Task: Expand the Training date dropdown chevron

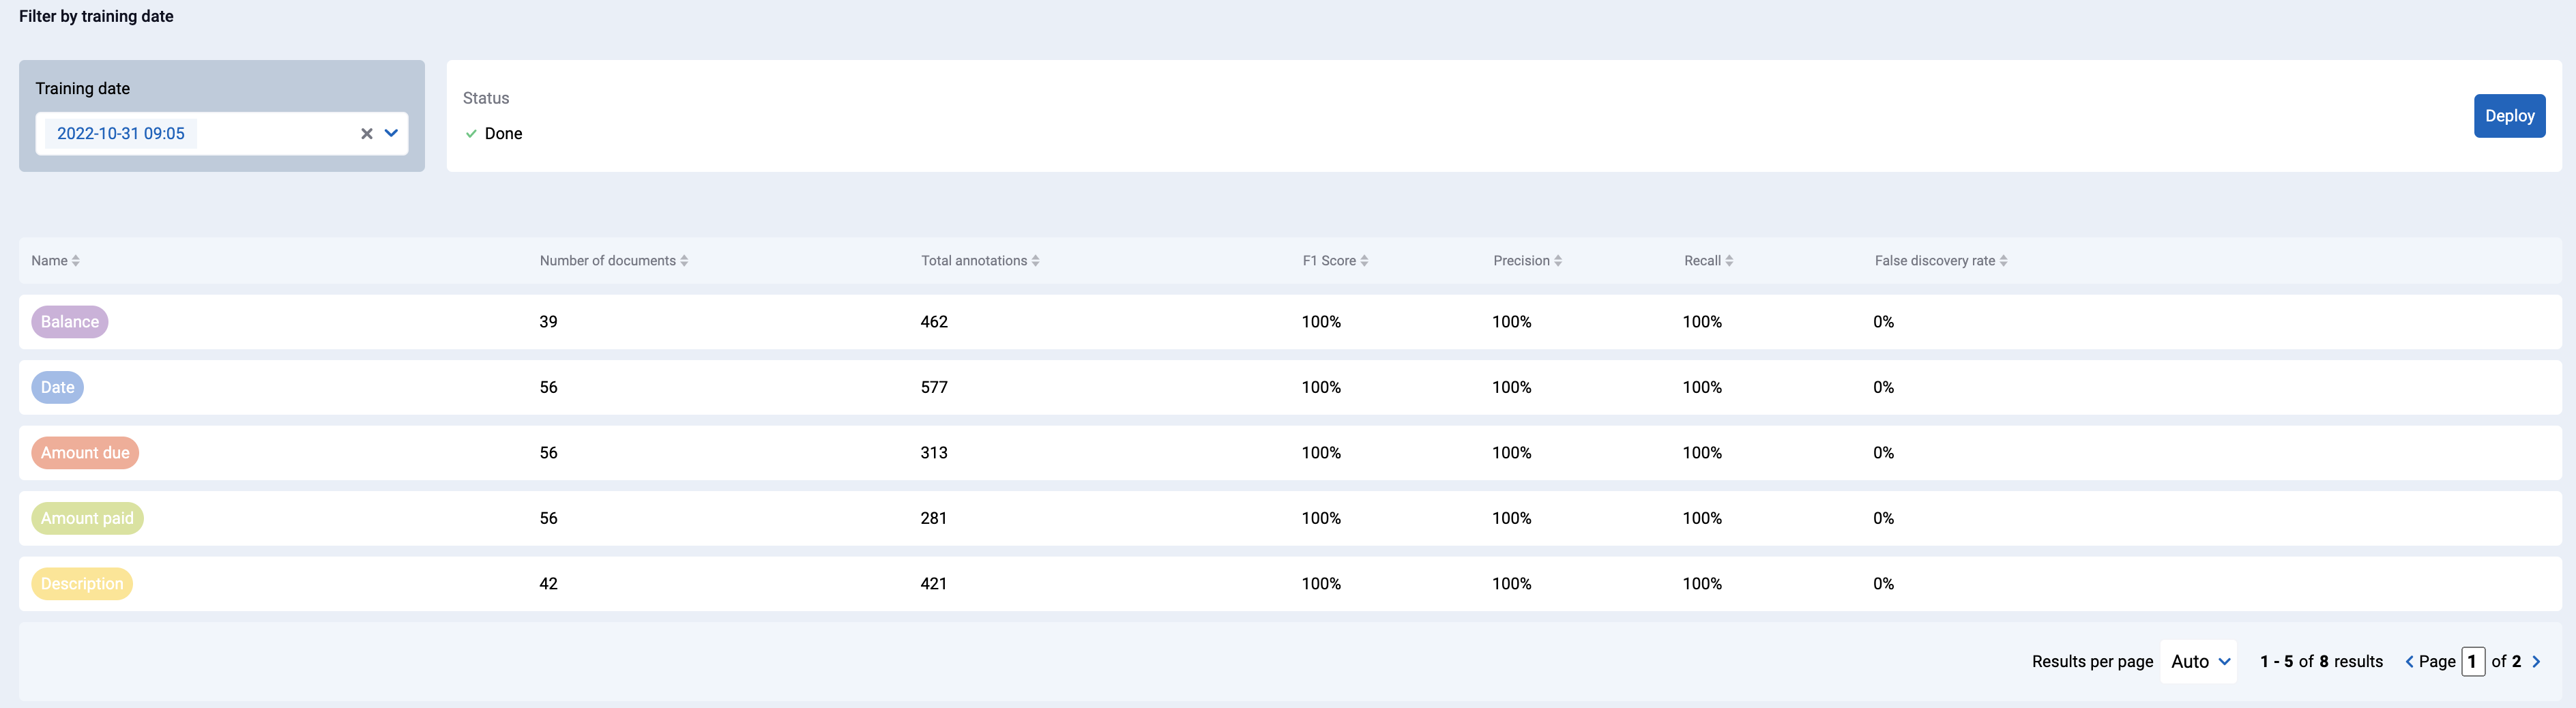Action: (x=391, y=133)
